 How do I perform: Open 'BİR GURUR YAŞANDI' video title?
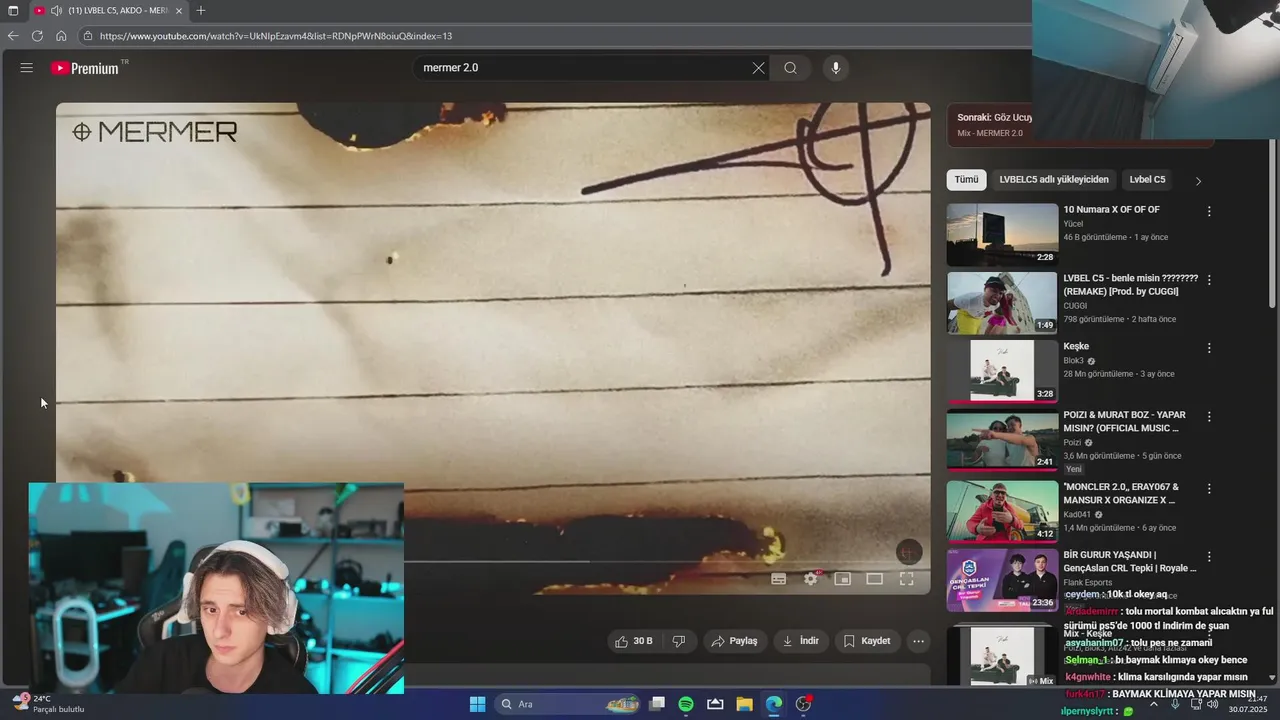1130,561
